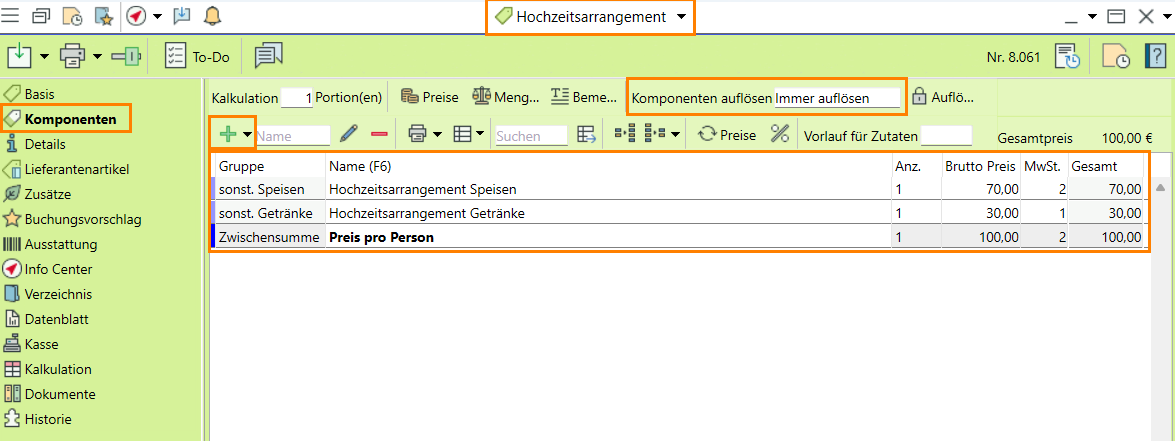Viewport: 1175px width, 441px height.
Task: Open the Hochzeitsarrangement title dropdown
Action: pyautogui.click(x=680, y=17)
